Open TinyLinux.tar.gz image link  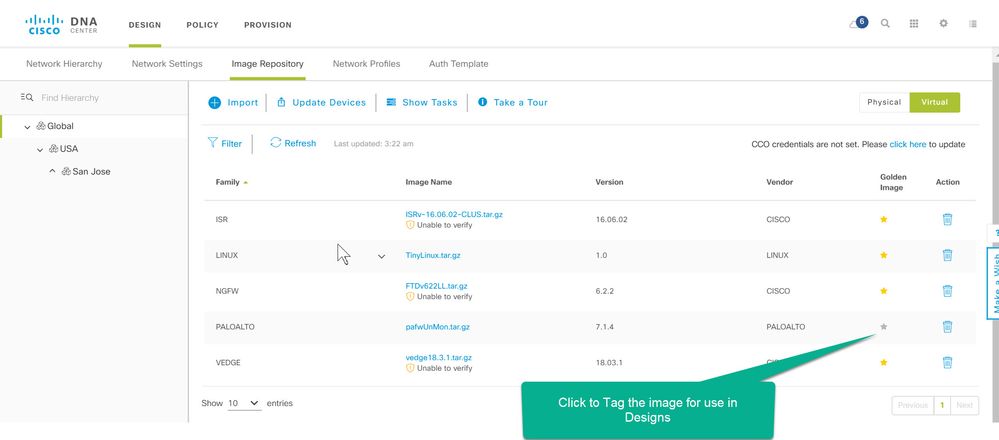point(433,255)
